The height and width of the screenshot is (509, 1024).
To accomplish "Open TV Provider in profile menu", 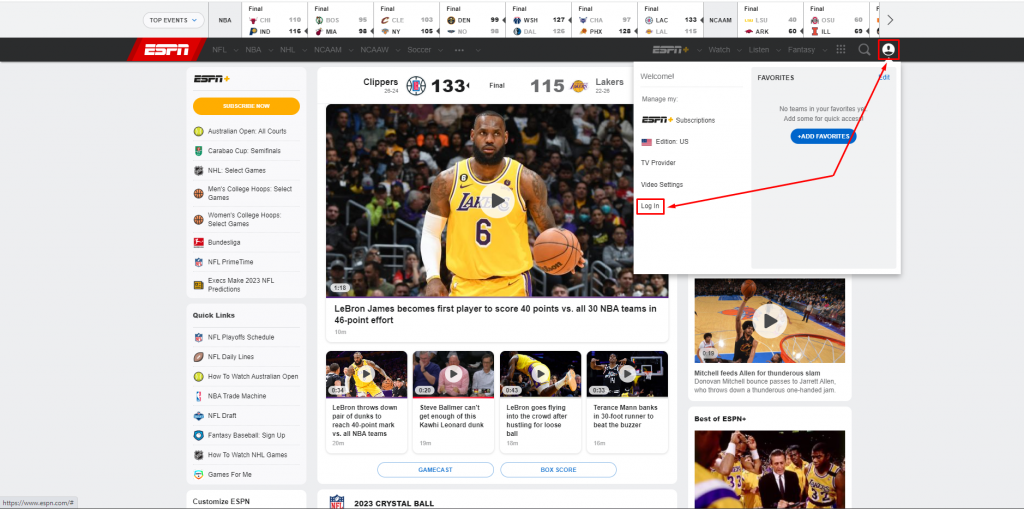I will 658,163.
